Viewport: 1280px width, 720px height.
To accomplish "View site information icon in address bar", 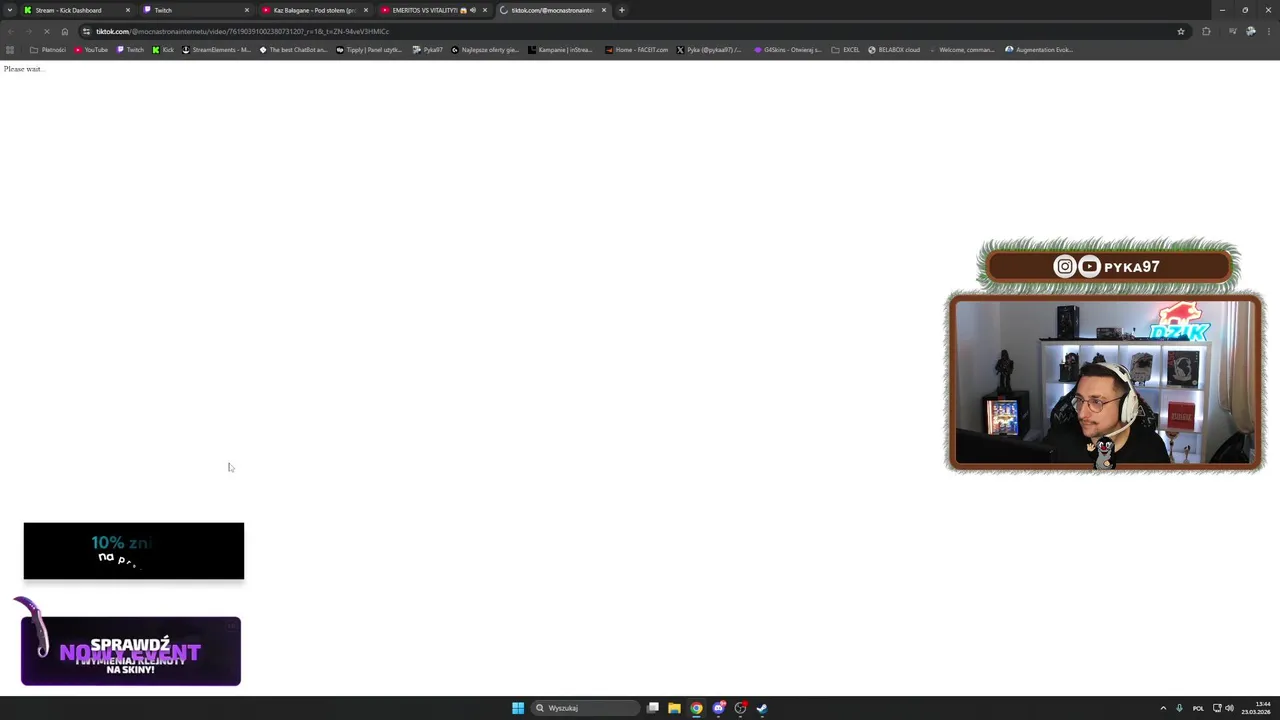I will tap(87, 31).
